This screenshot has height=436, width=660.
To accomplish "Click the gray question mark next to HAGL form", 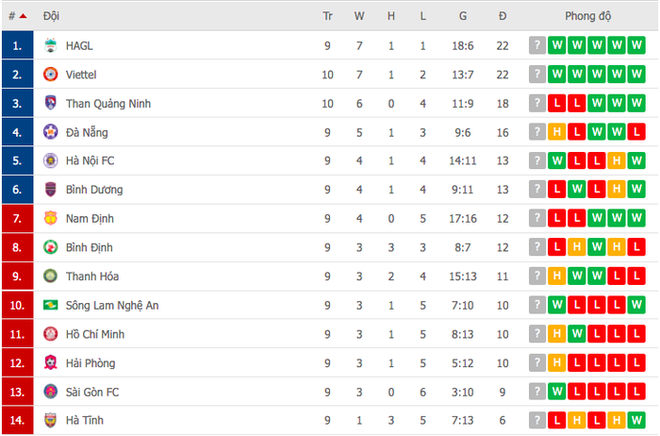I will 537,45.
